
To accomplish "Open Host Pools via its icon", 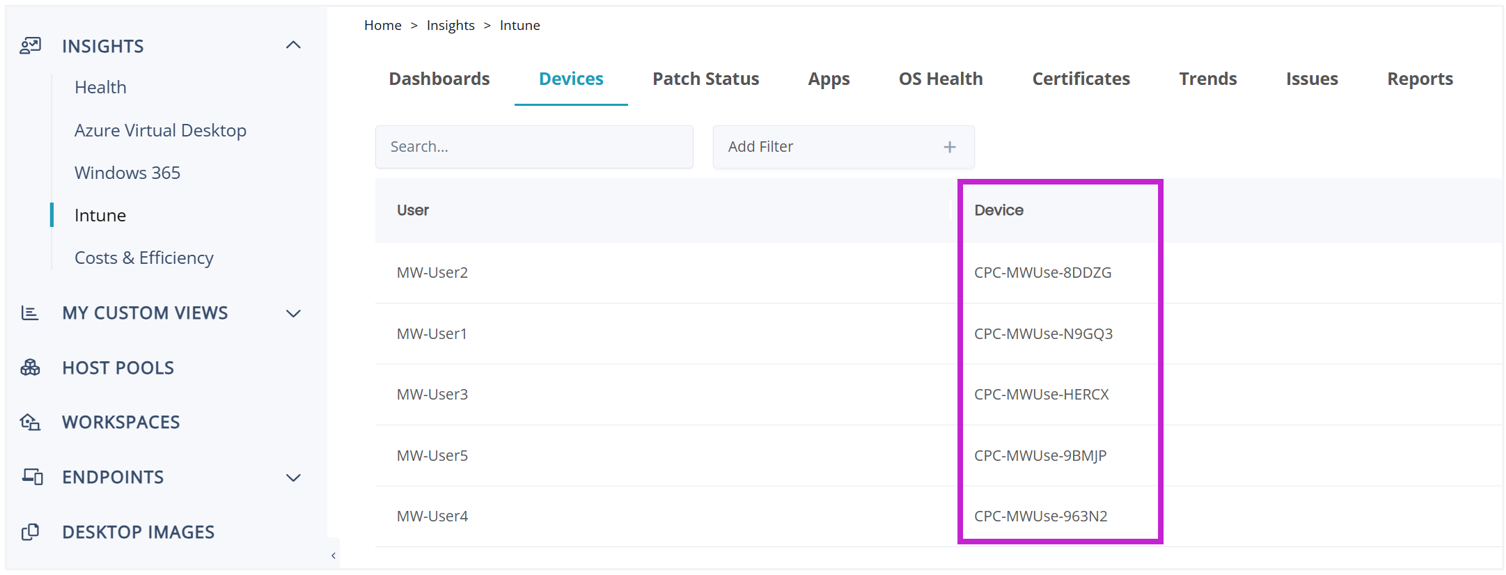I will [31, 368].
